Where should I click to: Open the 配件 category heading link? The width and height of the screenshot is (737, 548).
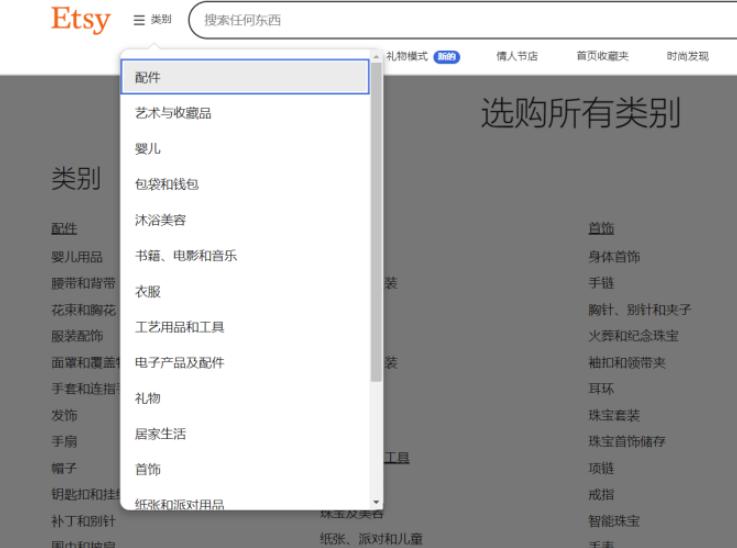click(64, 229)
